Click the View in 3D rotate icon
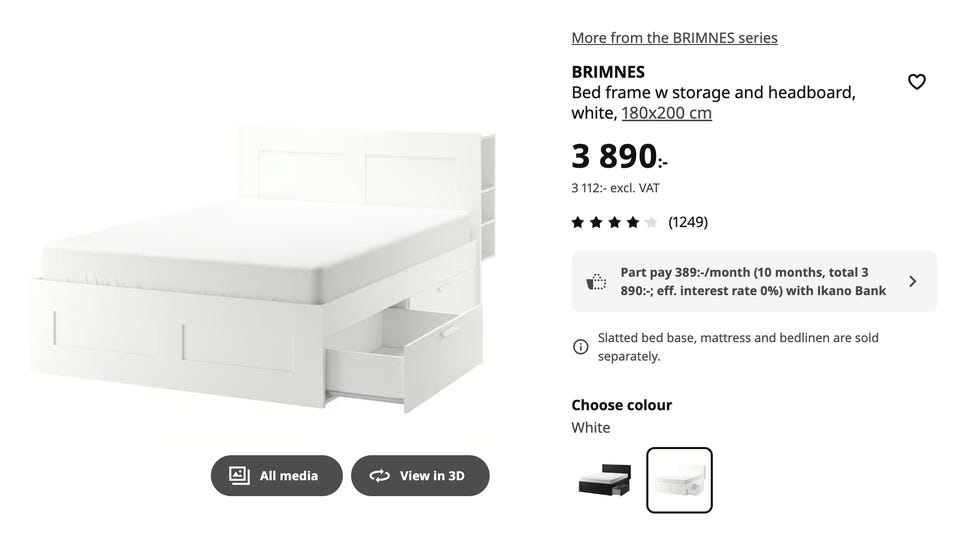The height and width of the screenshot is (535, 960). tap(380, 476)
